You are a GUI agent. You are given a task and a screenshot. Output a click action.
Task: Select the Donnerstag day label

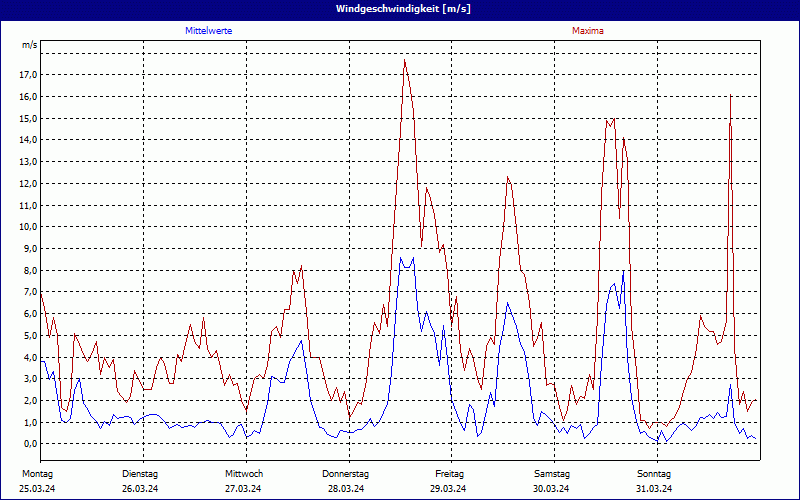(x=346, y=473)
